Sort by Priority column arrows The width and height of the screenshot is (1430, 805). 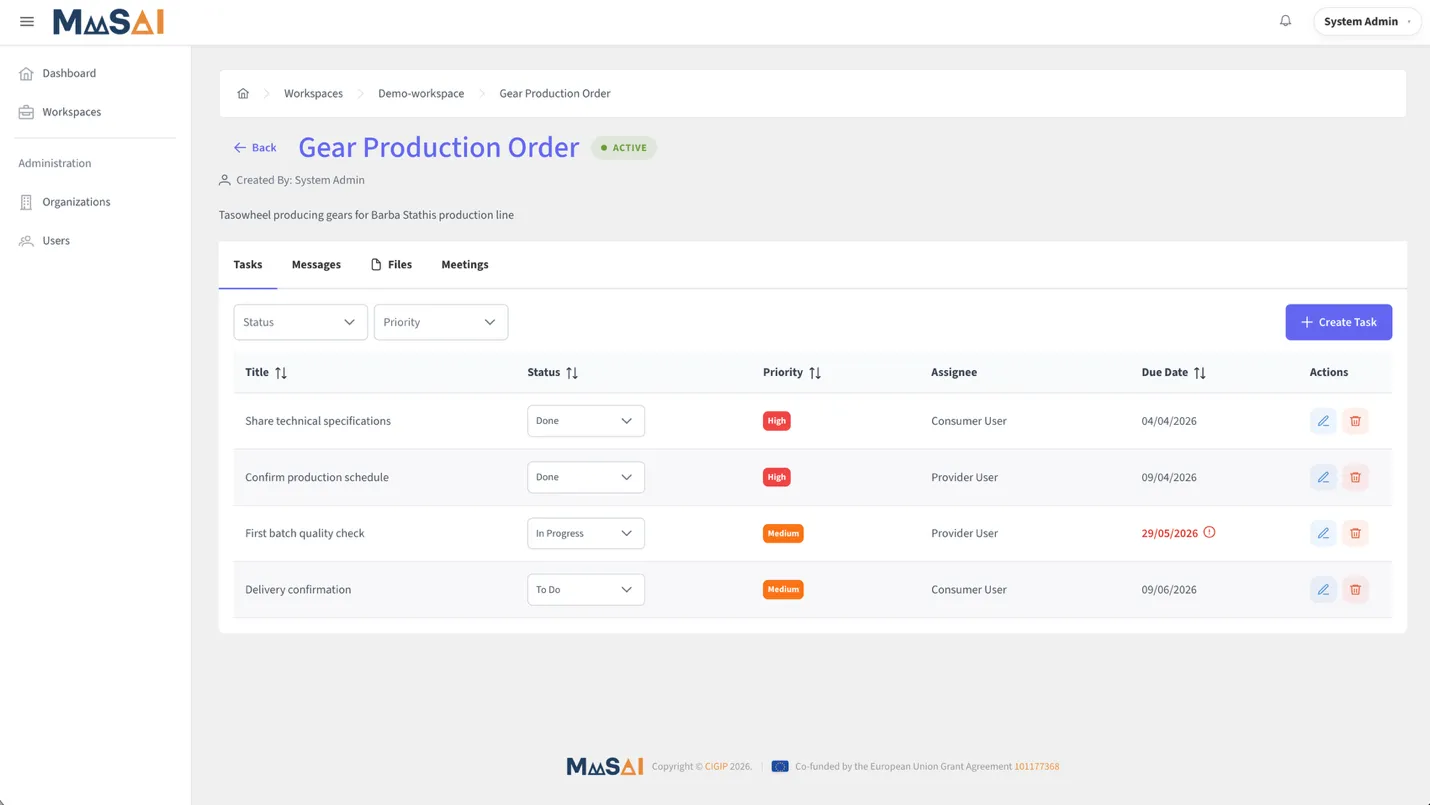(x=815, y=373)
